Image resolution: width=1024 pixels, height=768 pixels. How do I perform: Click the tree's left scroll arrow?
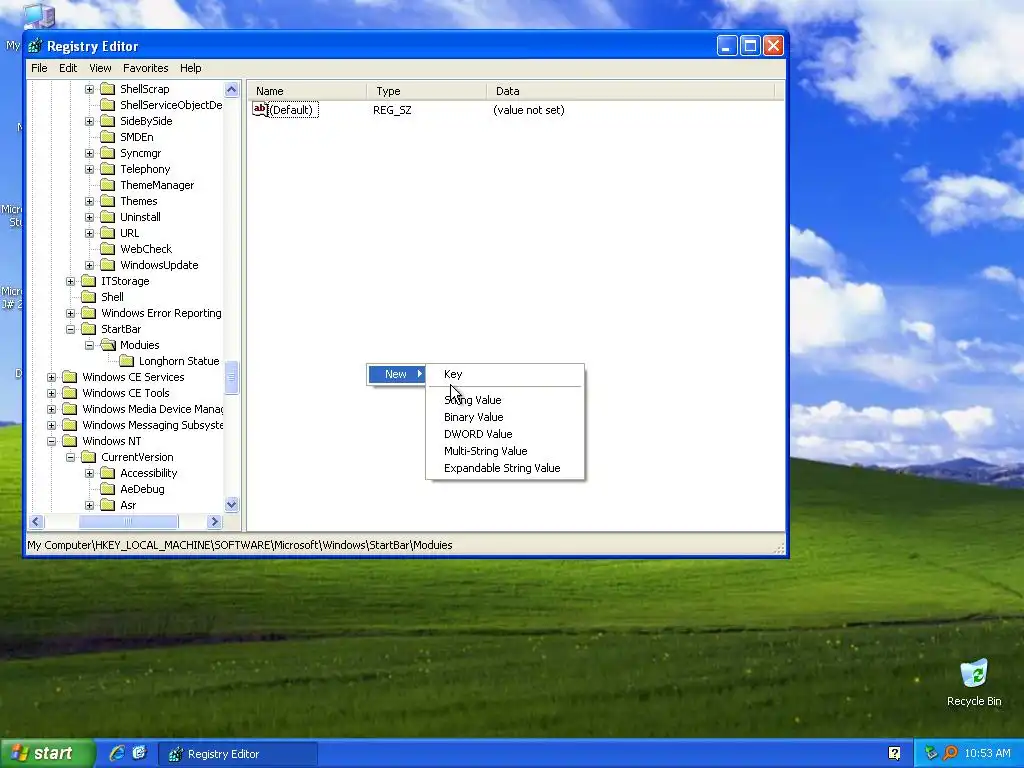click(36, 522)
